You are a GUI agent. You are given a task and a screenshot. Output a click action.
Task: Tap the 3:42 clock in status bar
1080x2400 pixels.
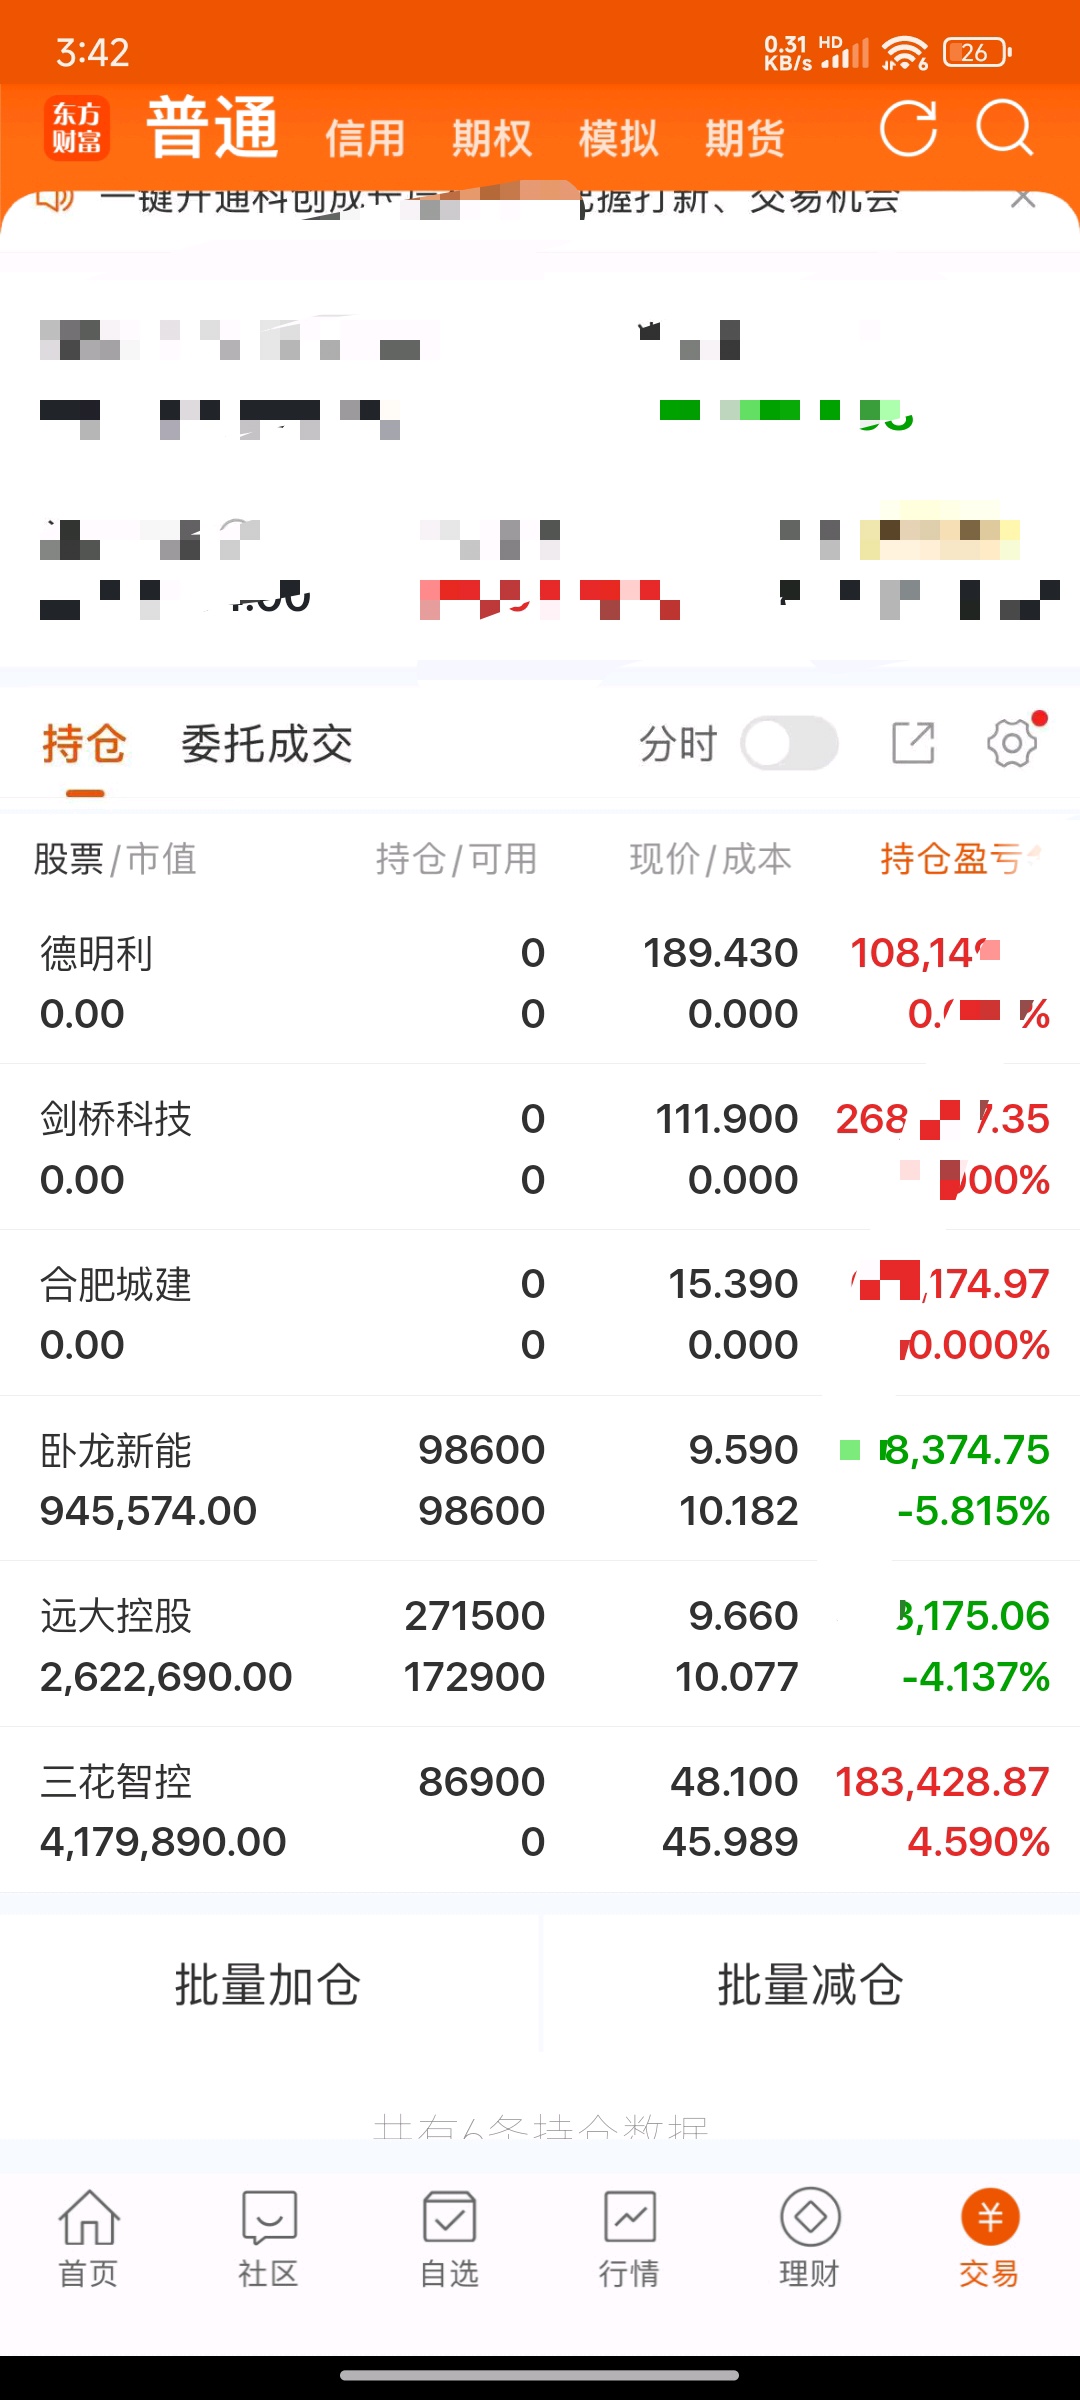(x=93, y=52)
